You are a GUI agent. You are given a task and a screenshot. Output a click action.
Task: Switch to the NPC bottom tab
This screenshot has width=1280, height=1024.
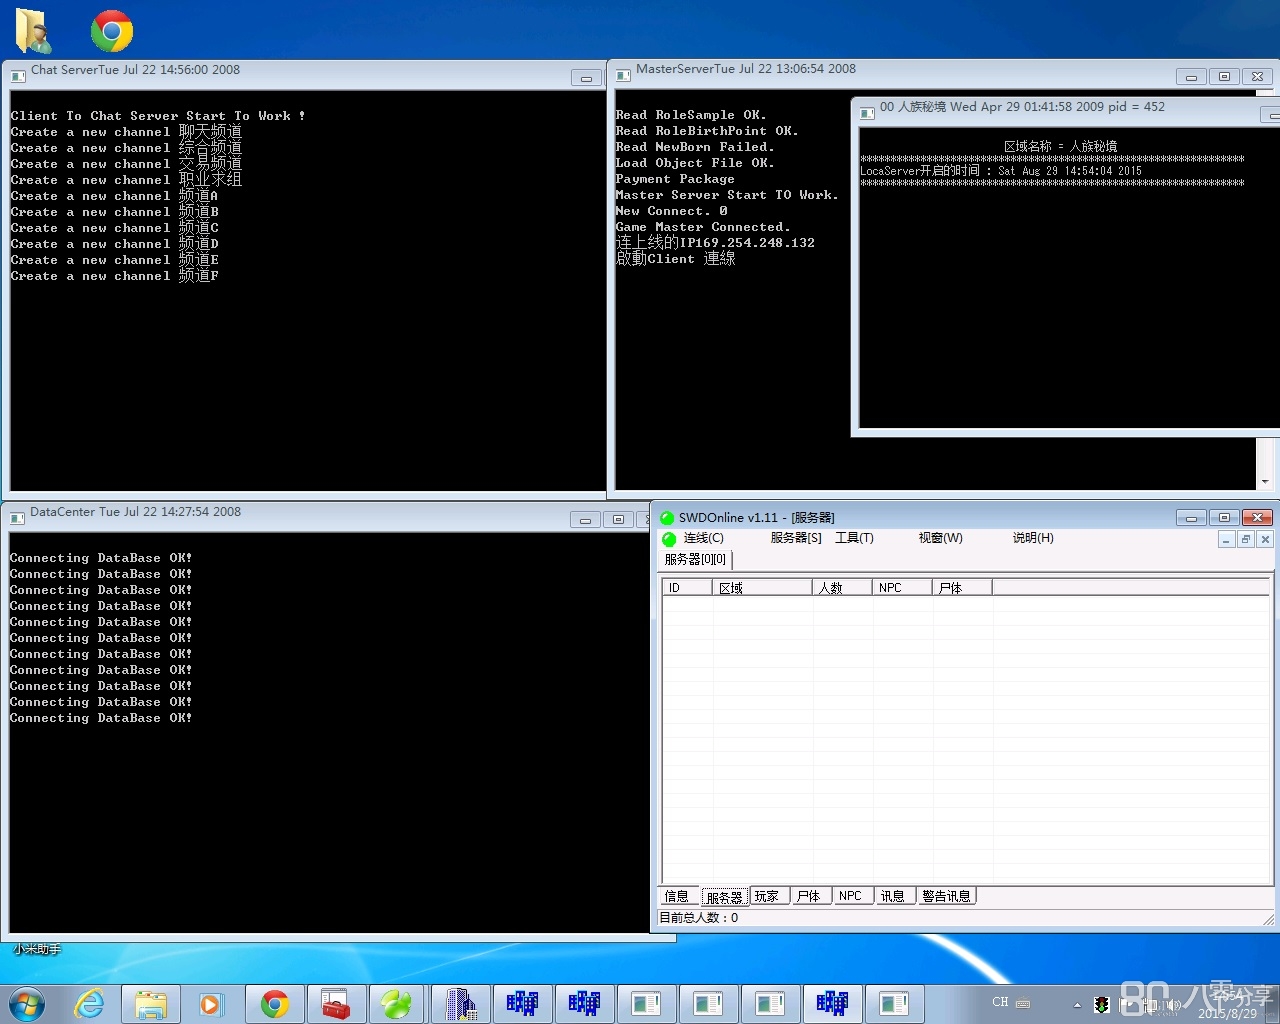pos(851,896)
